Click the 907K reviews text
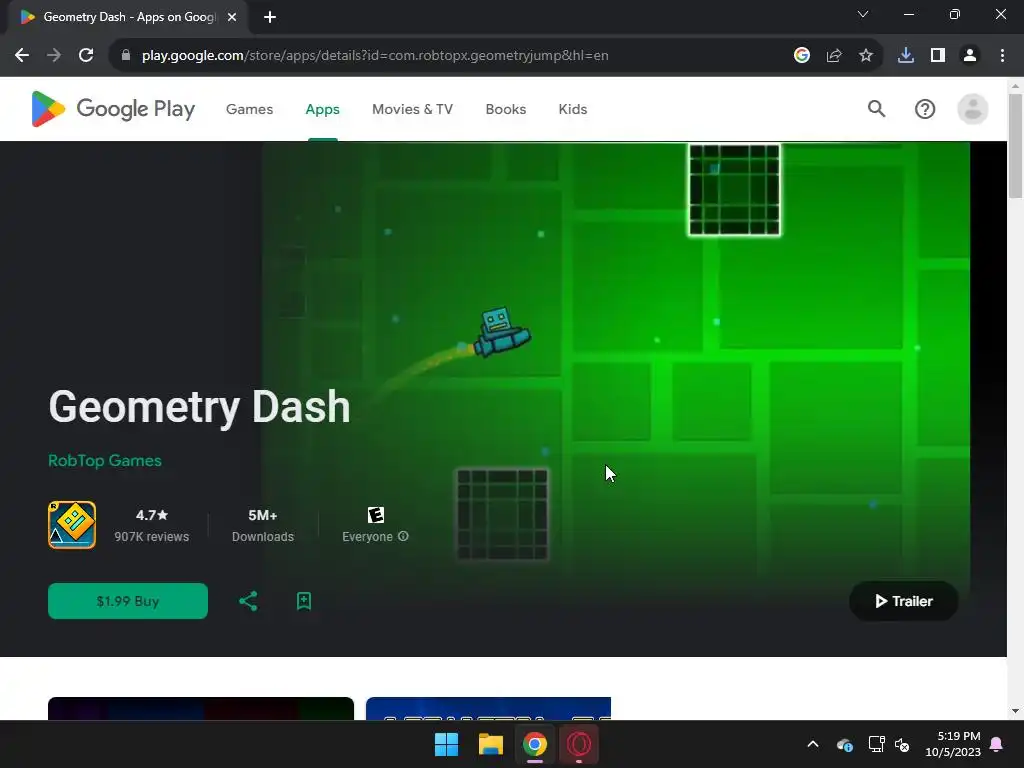The height and width of the screenshot is (768, 1024). pyautogui.click(x=152, y=536)
